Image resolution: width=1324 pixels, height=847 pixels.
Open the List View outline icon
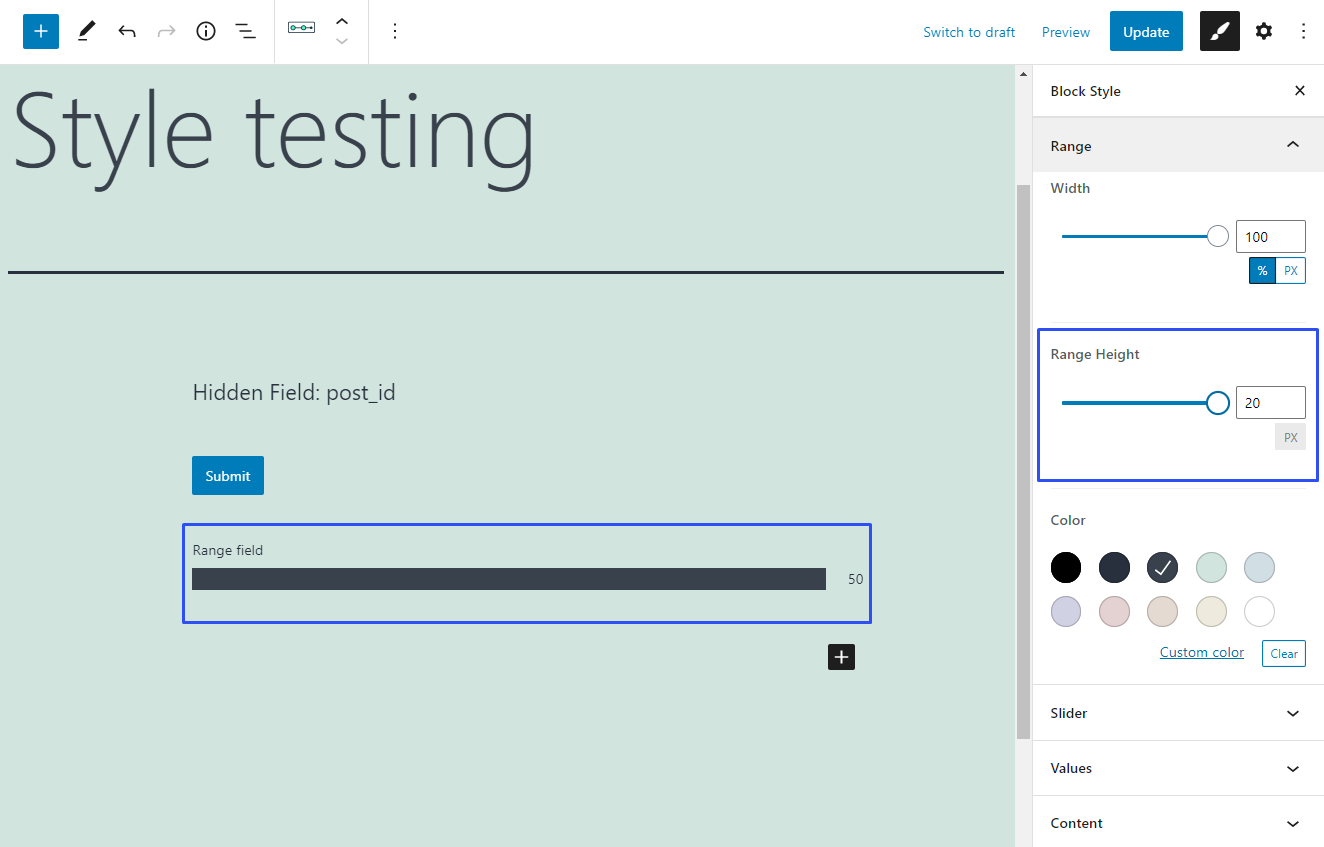[245, 31]
